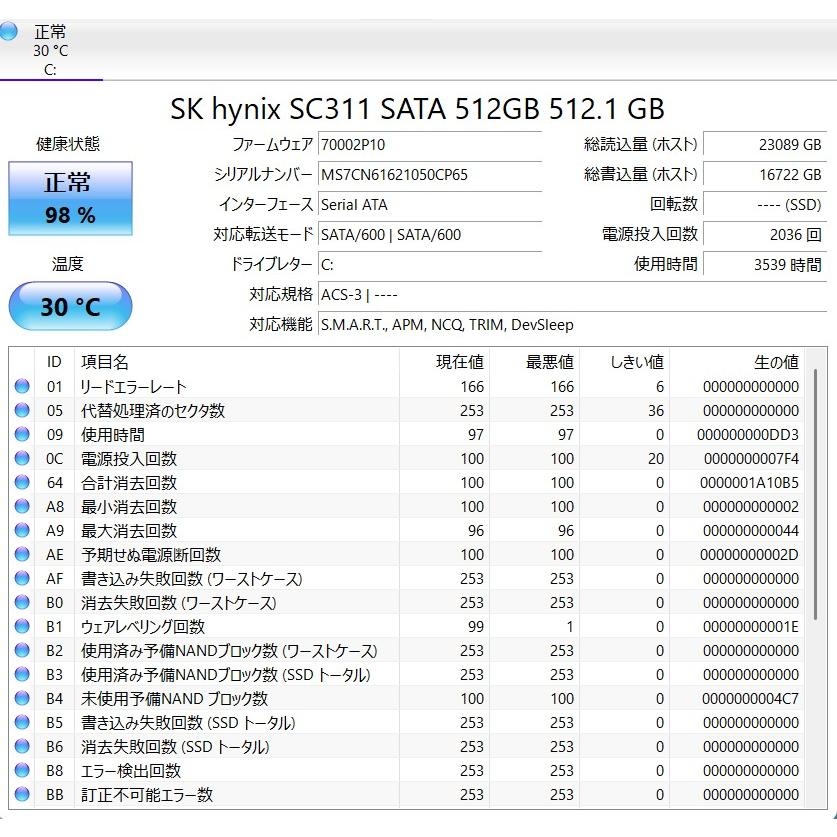Click the status orb of row 05 代替処理済のセクタ数

(x=22, y=410)
